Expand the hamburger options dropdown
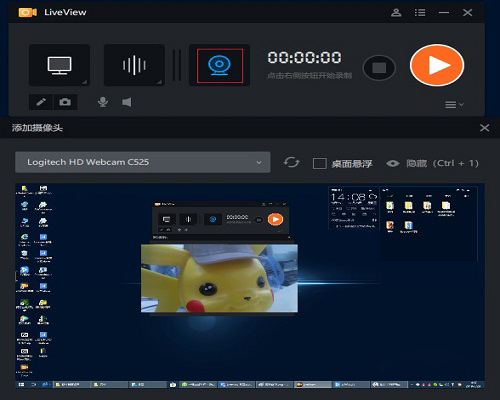Image resolution: width=500 pixels, height=400 pixels. click(x=454, y=105)
